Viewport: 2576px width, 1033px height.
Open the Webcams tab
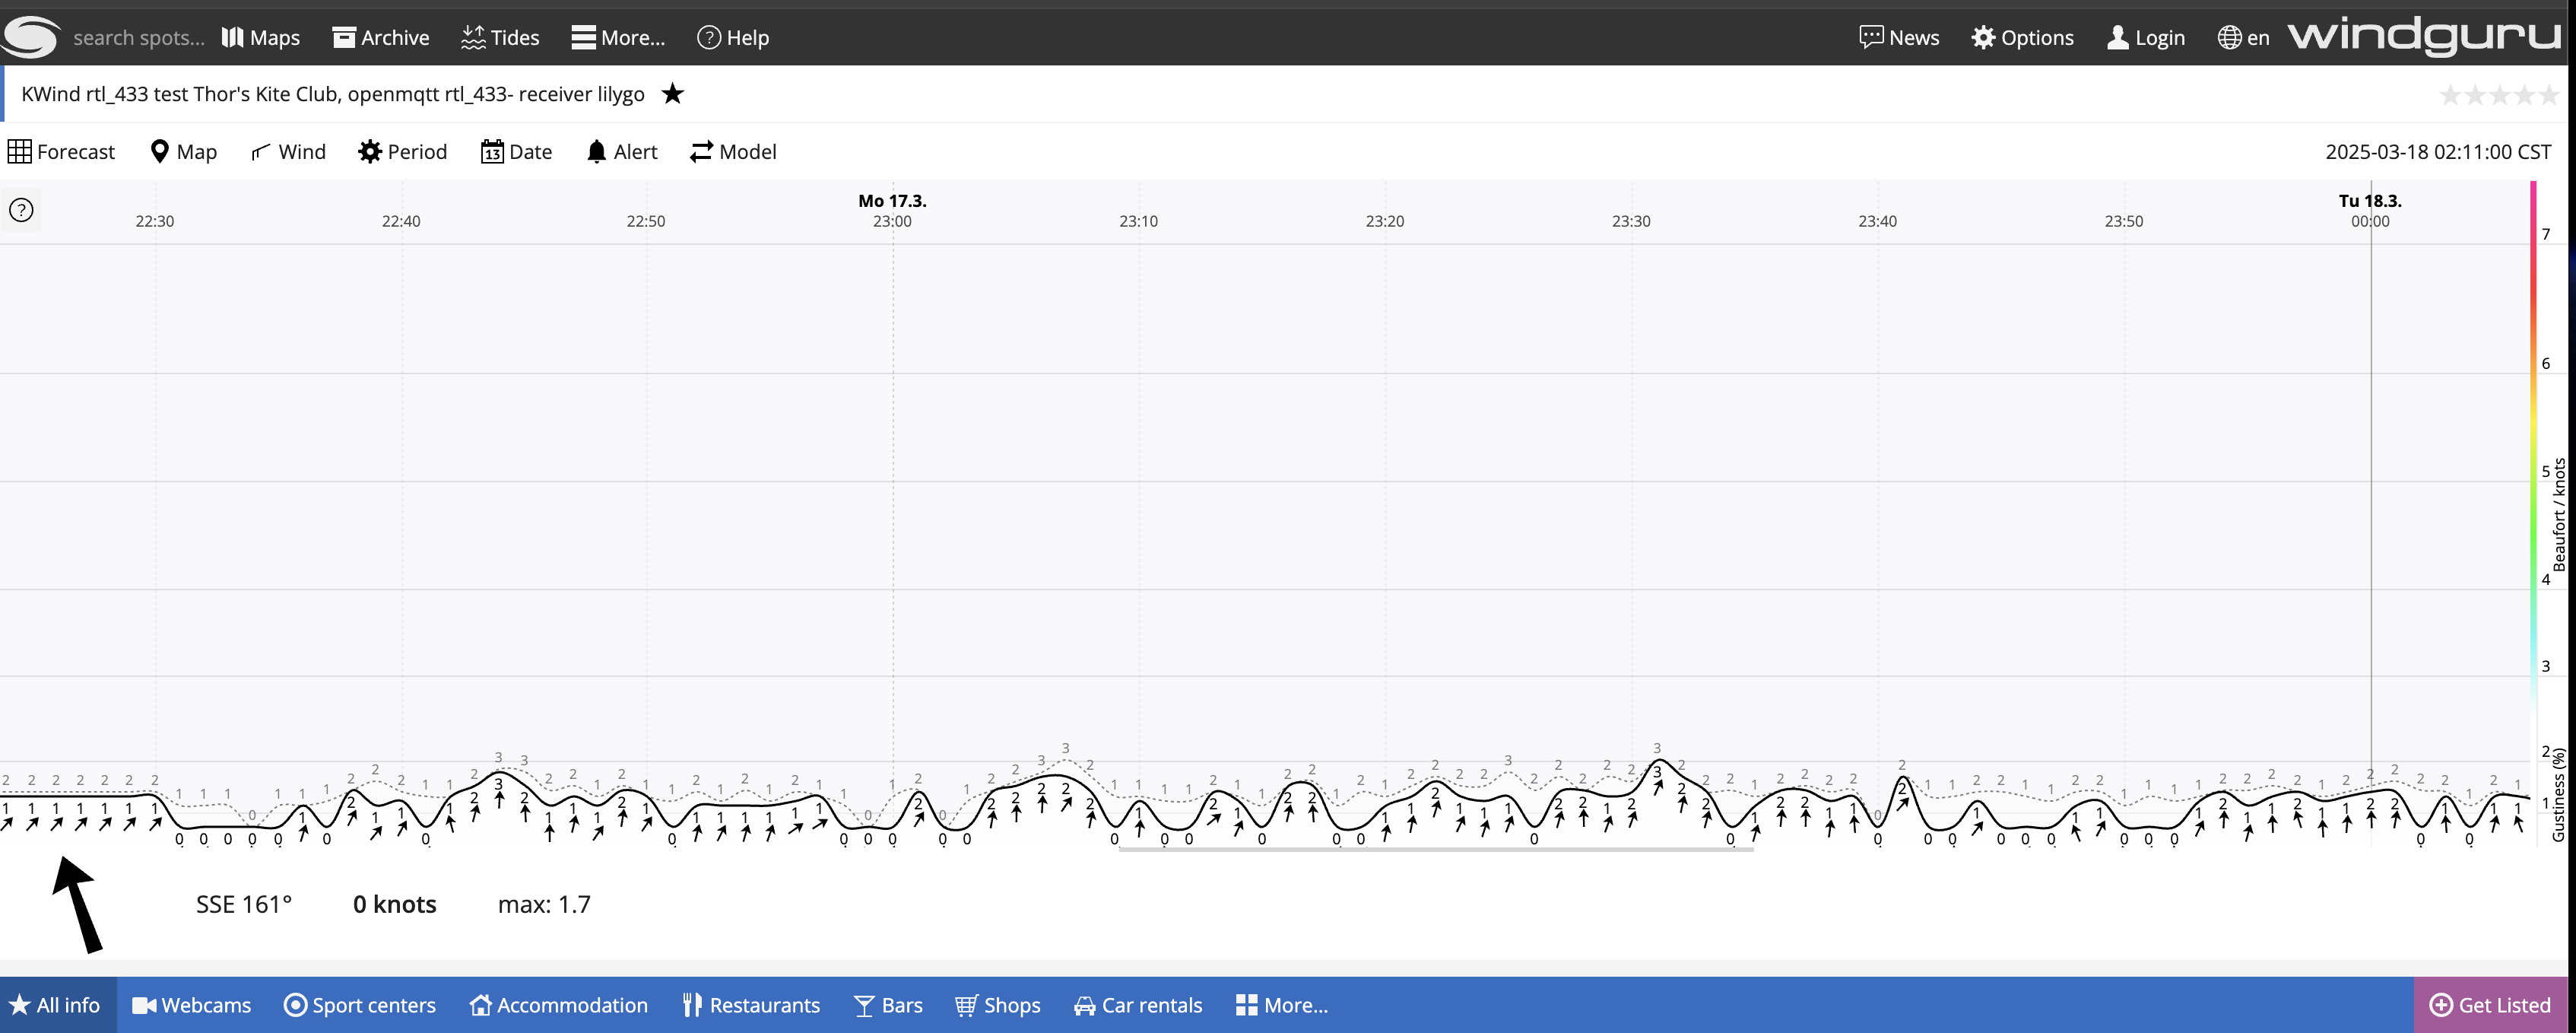[192, 1005]
